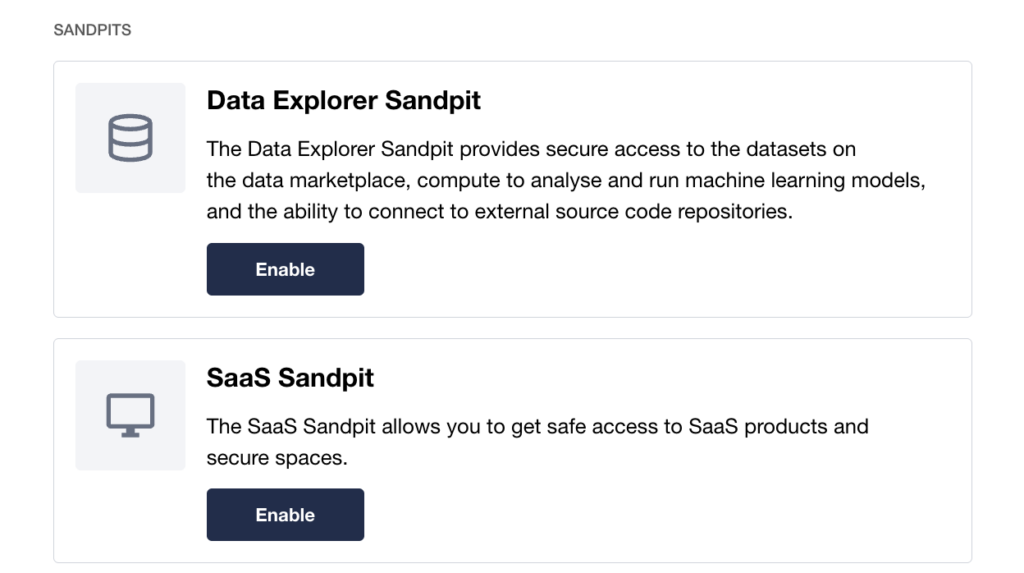This screenshot has width=1024, height=573.
Task: Click the words "secure spaces." in SaaS card
Action: click(x=277, y=458)
